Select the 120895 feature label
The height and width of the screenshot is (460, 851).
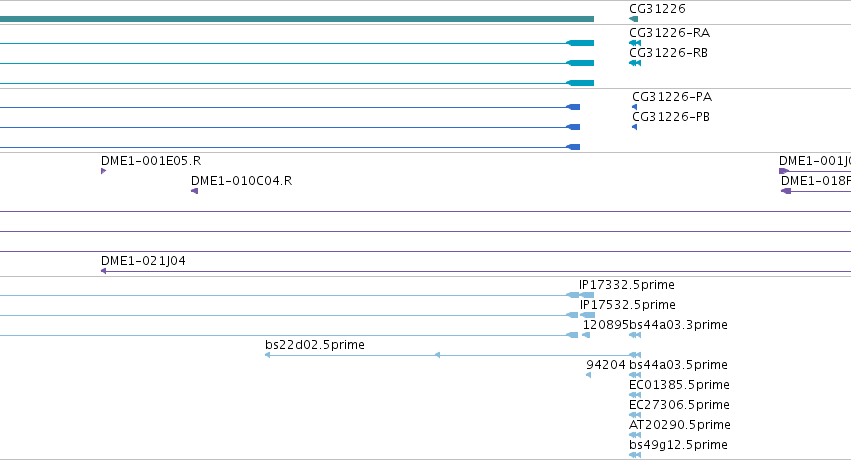pyautogui.click(x=606, y=325)
